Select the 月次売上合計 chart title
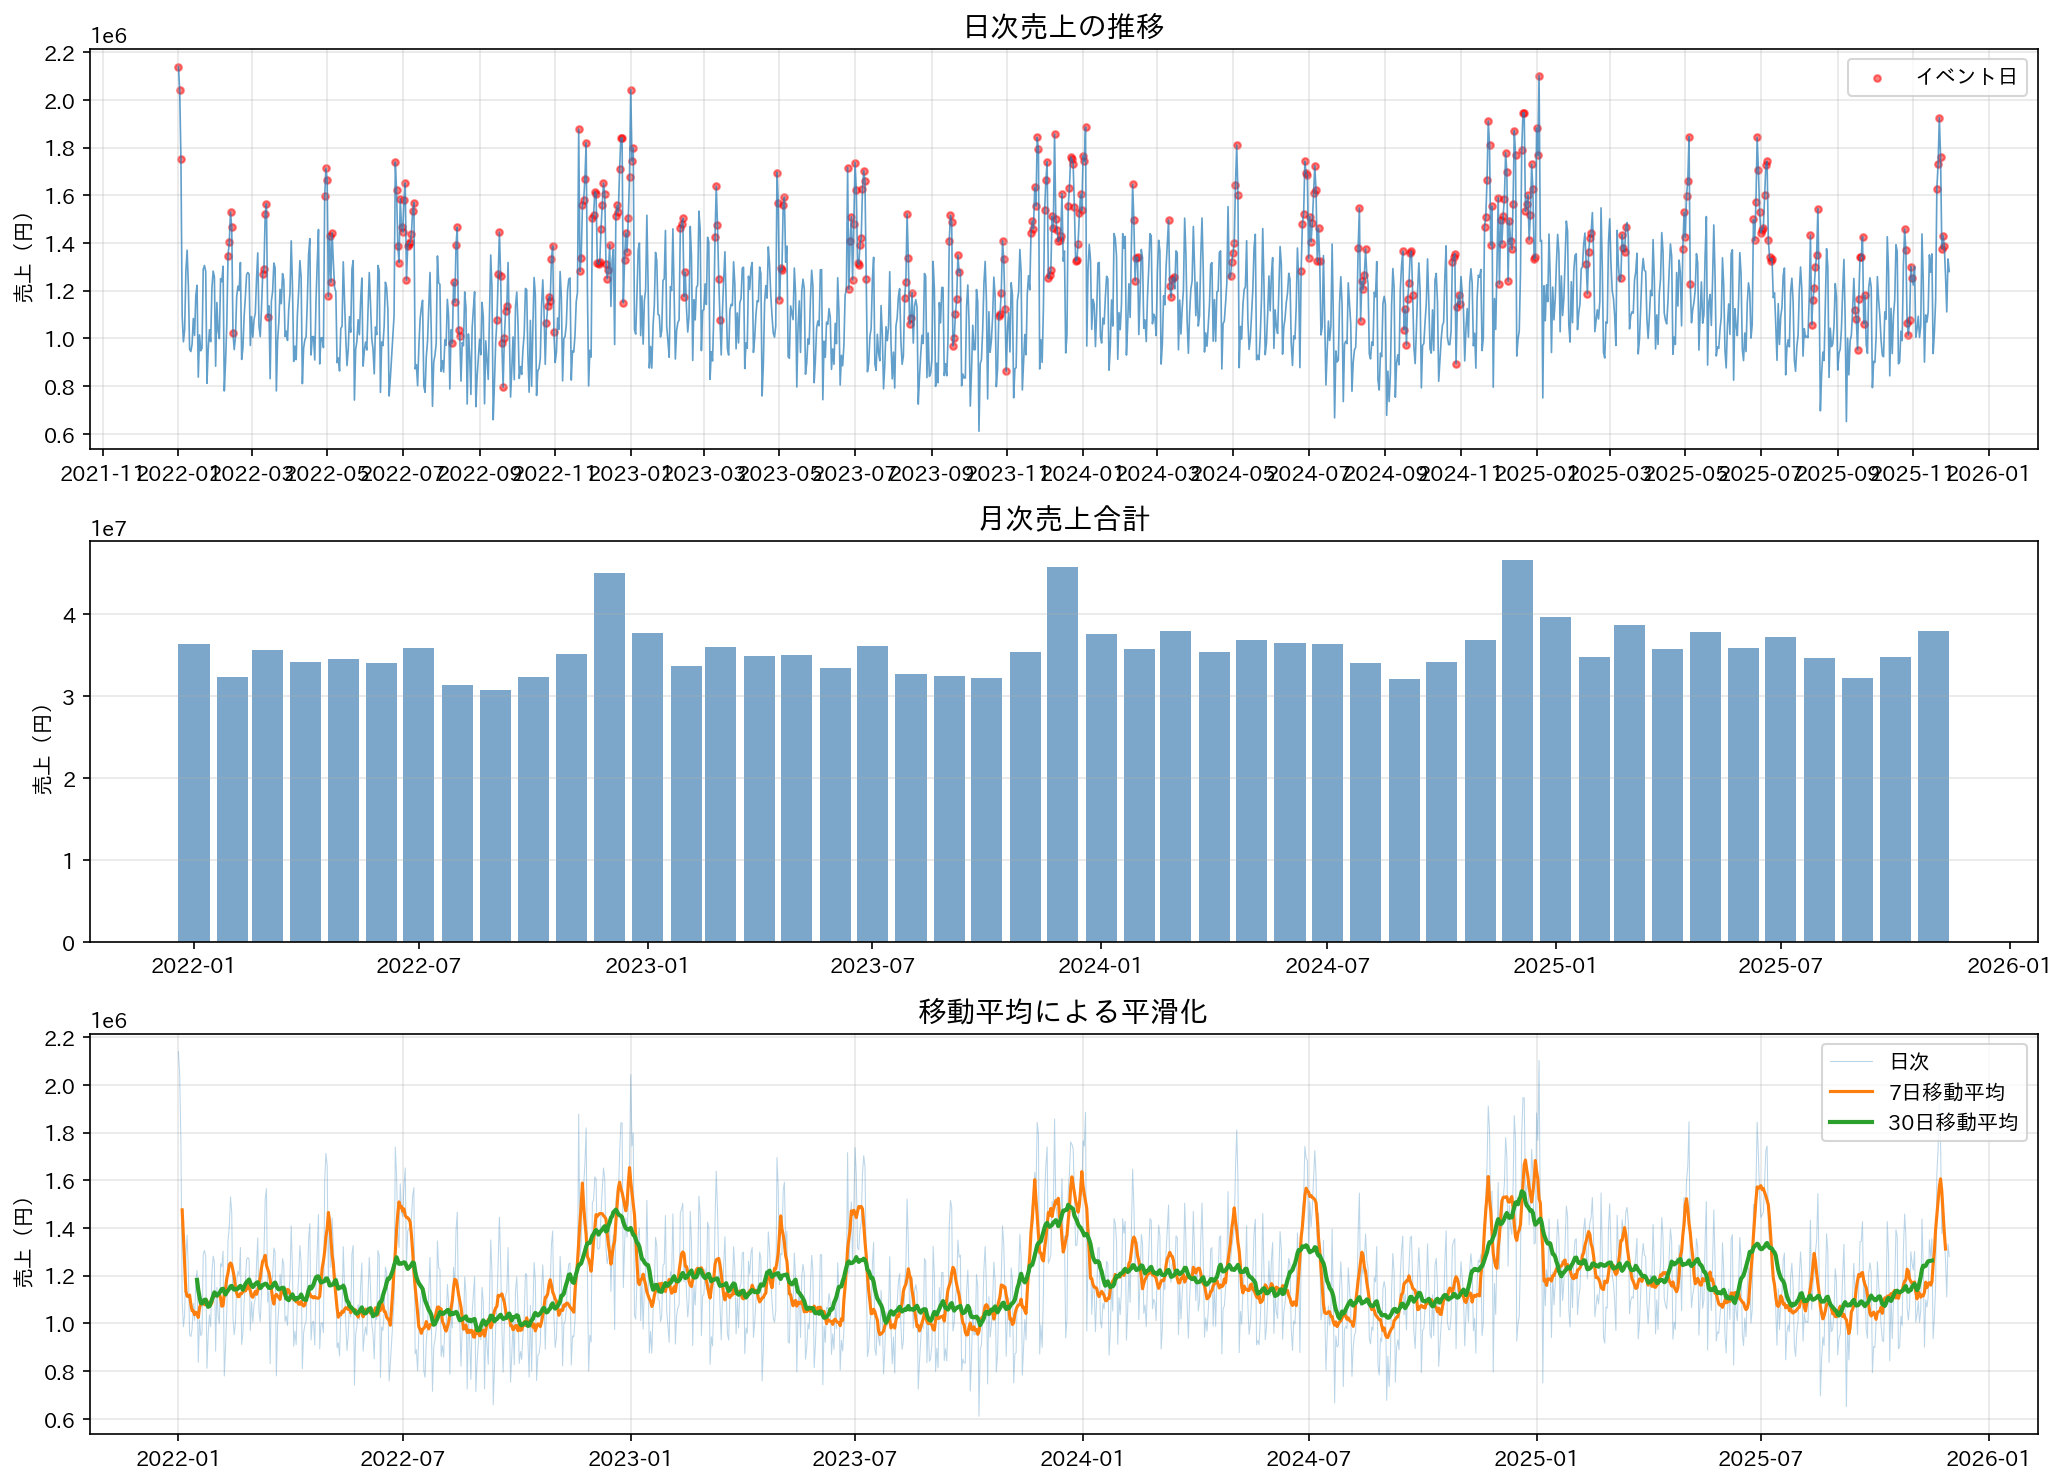2067x1484 pixels. coord(1063,519)
